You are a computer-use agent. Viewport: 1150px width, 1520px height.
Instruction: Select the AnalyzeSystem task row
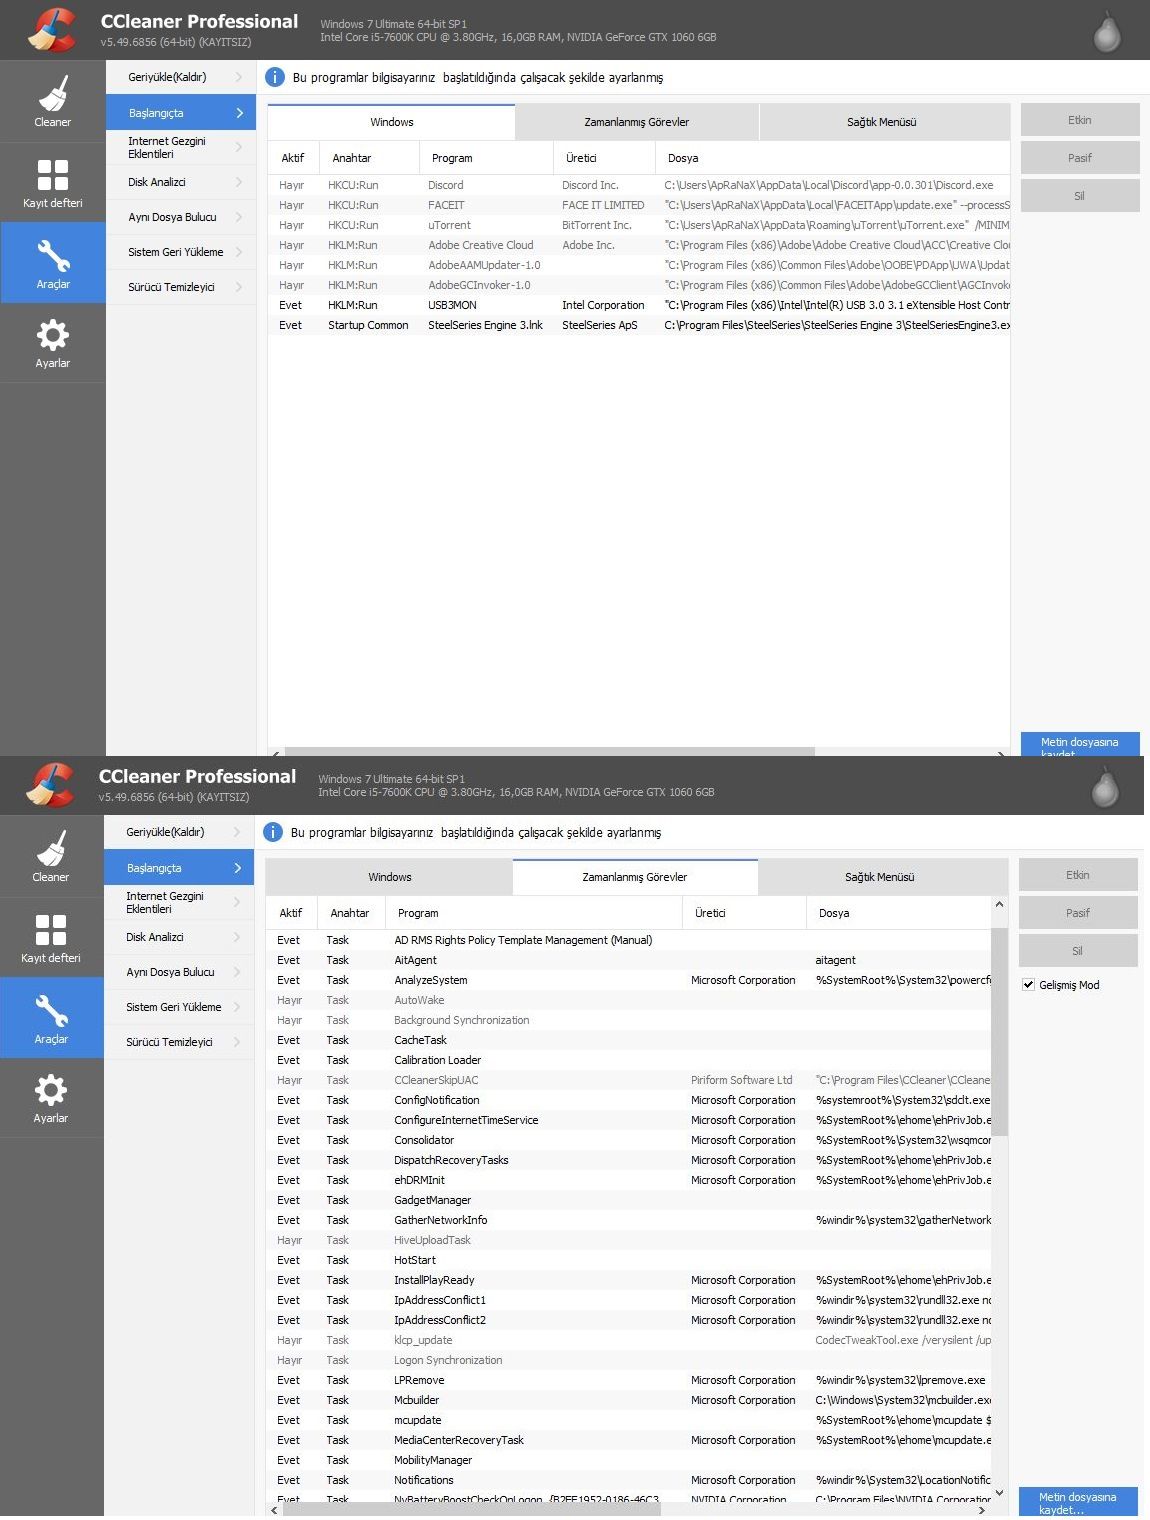click(629, 980)
